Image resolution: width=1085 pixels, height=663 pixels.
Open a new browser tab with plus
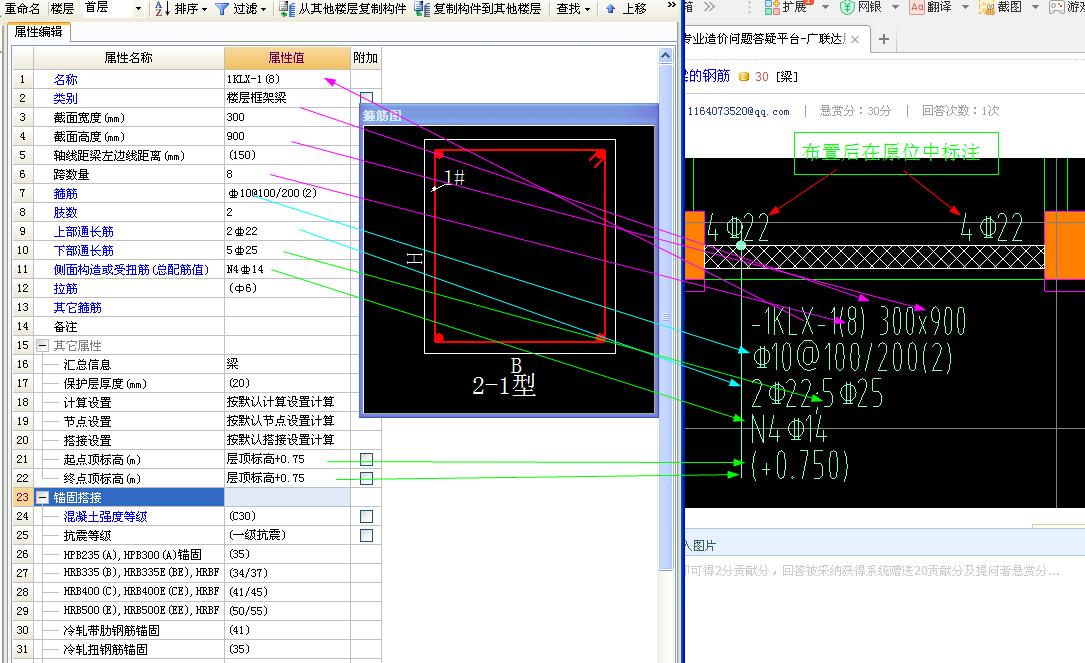click(884, 39)
